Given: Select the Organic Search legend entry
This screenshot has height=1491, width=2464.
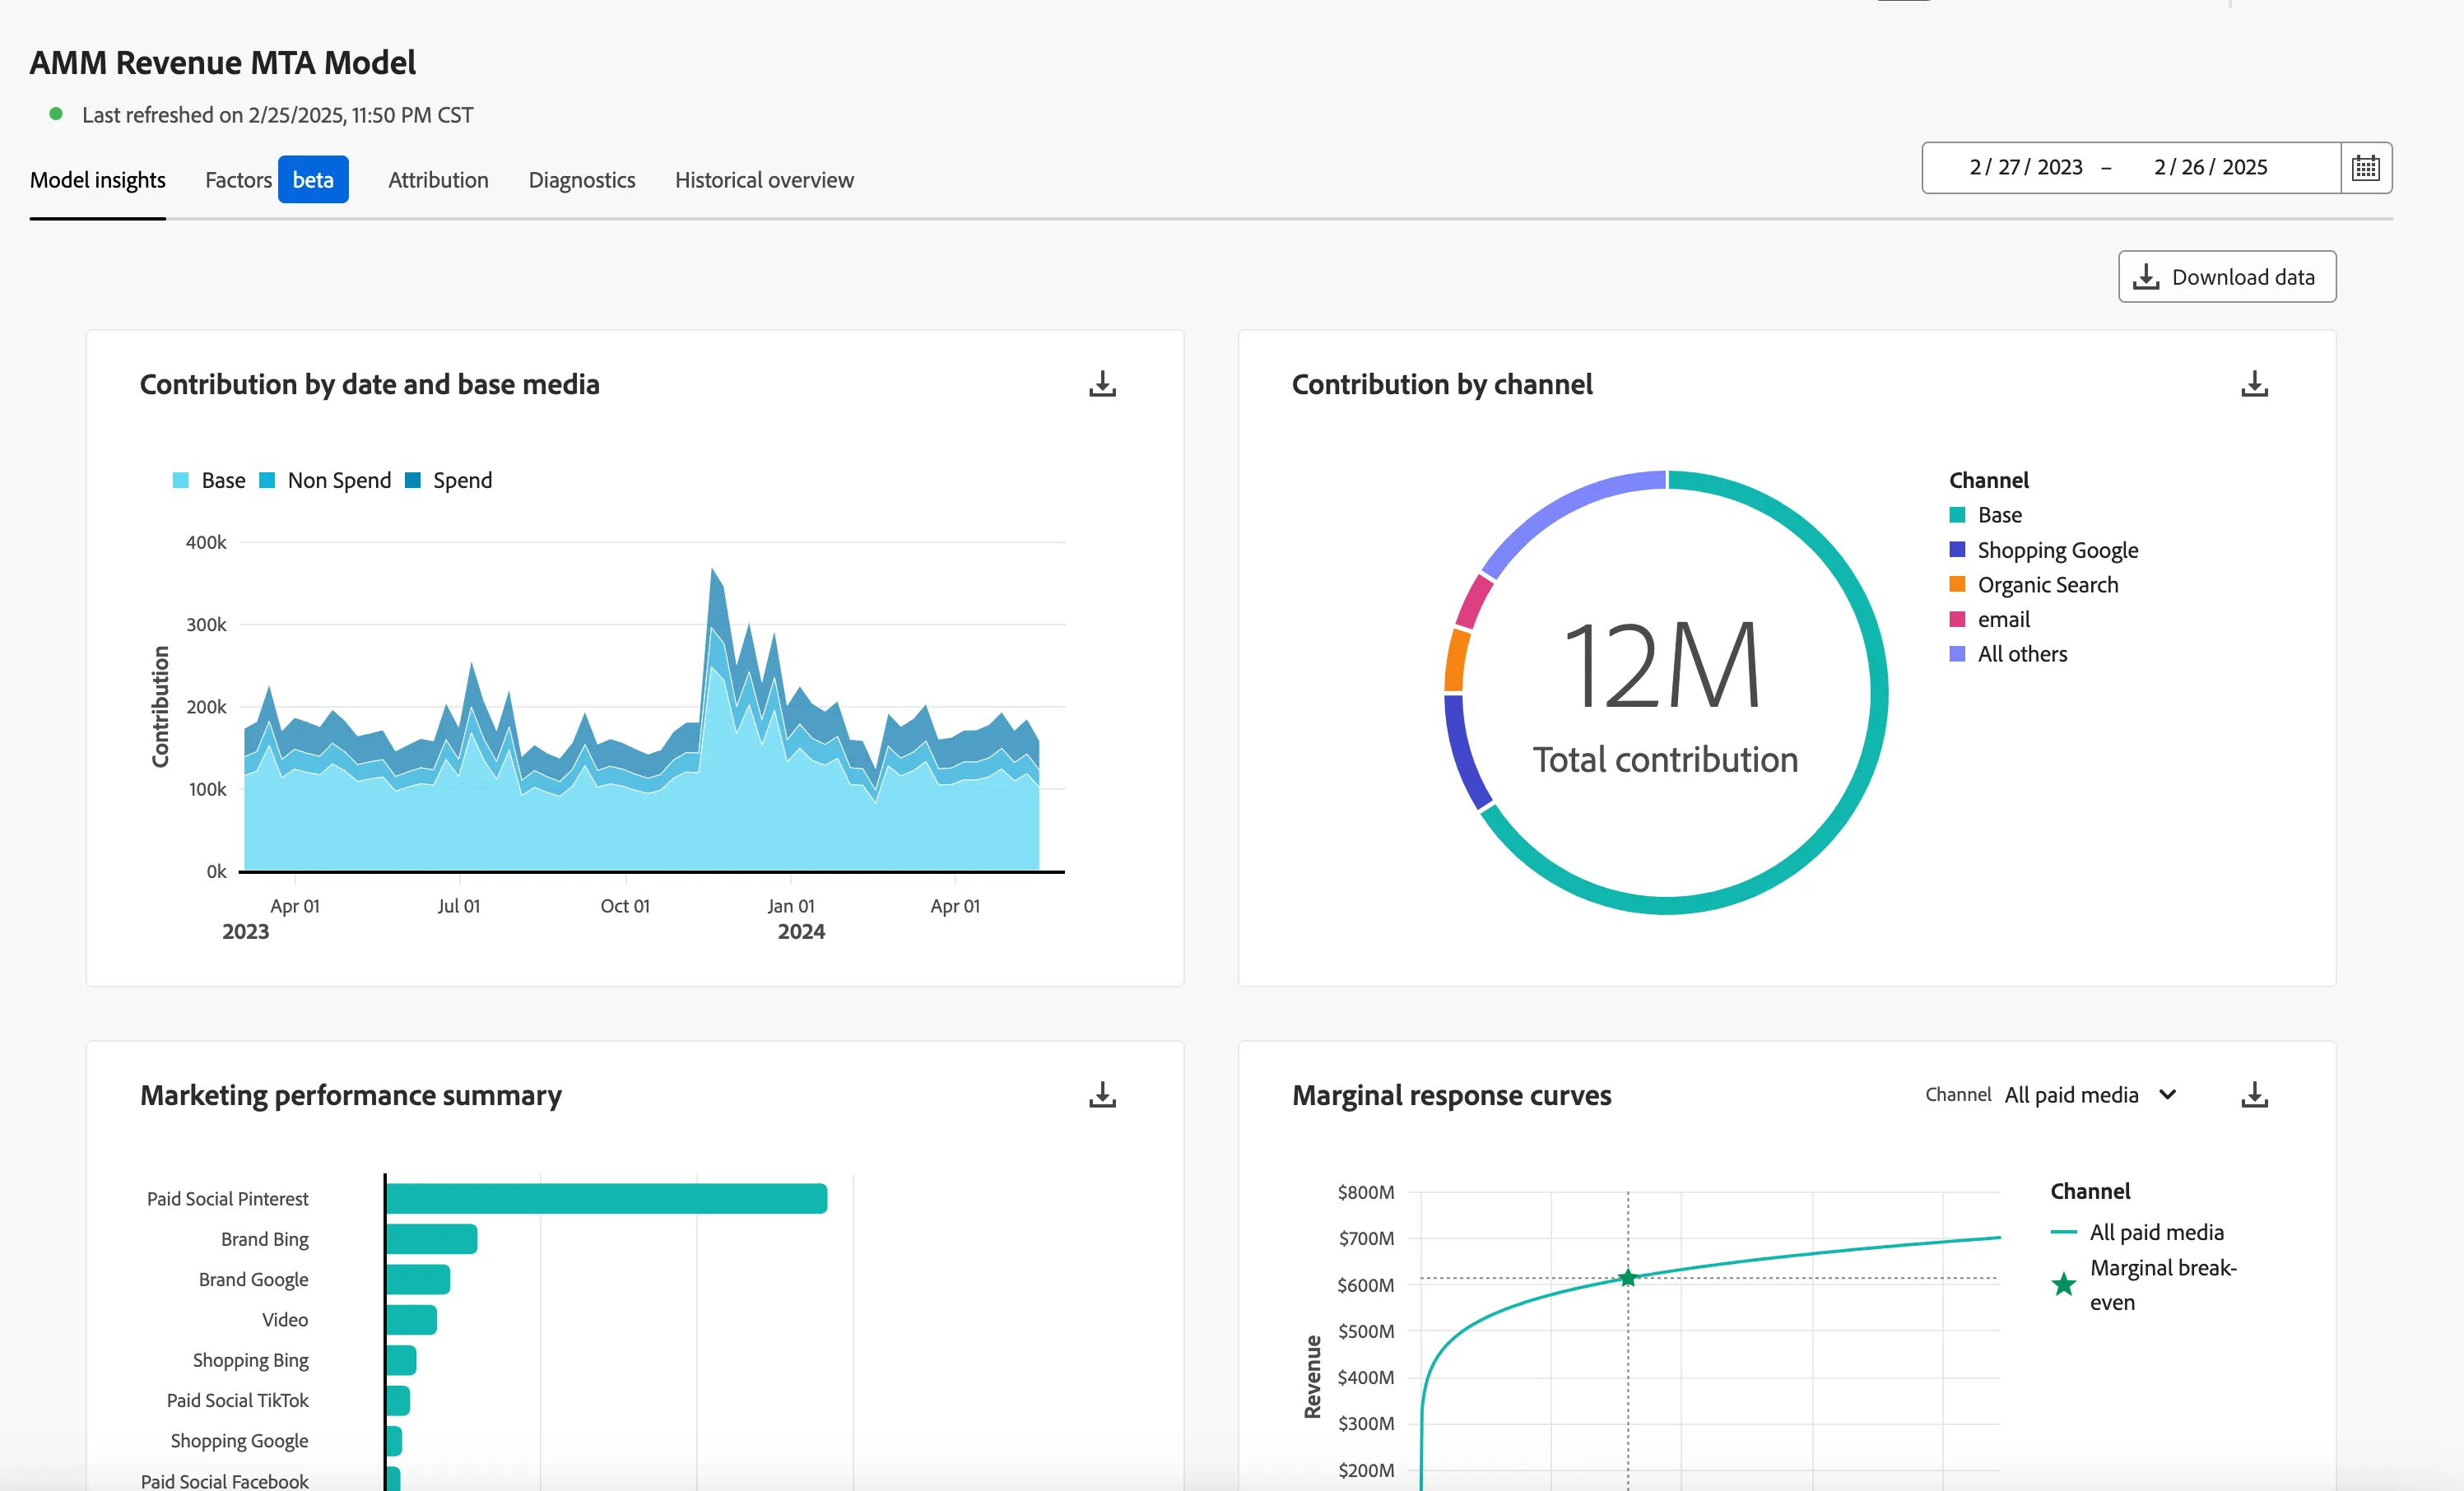Looking at the screenshot, I should pyautogui.click(x=2034, y=585).
